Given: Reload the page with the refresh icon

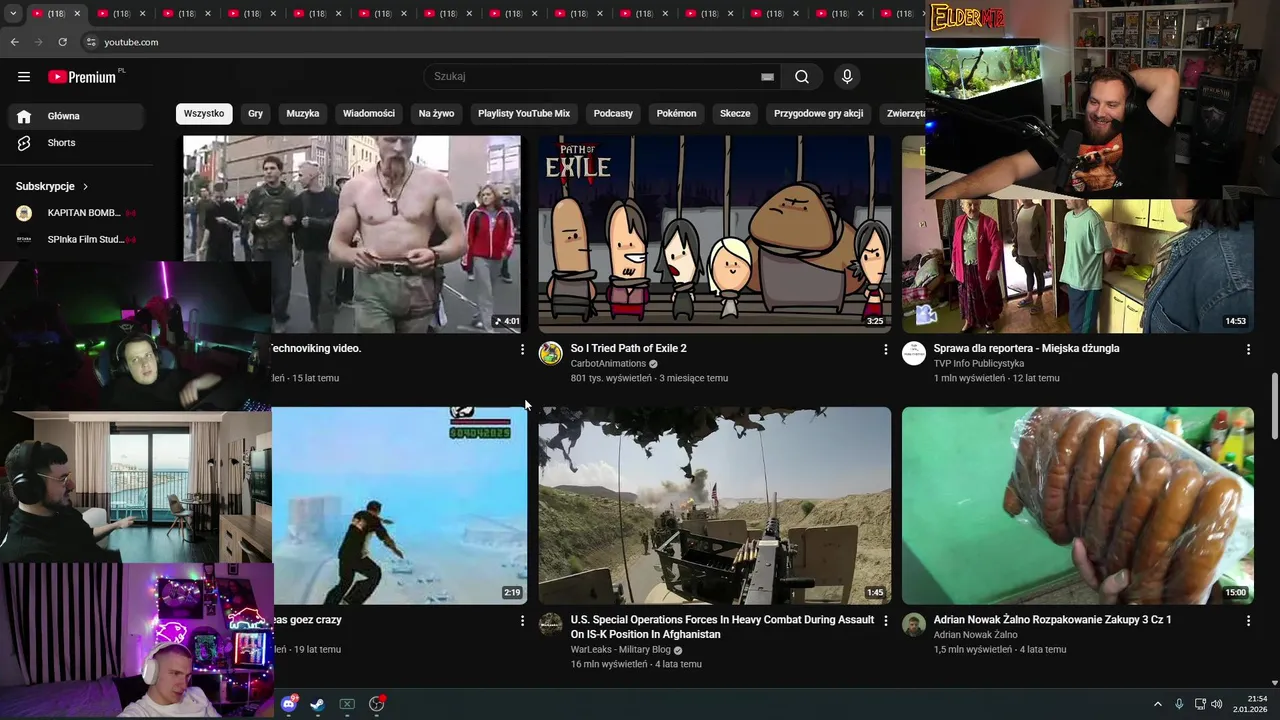Looking at the screenshot, I should click(62, 42).
